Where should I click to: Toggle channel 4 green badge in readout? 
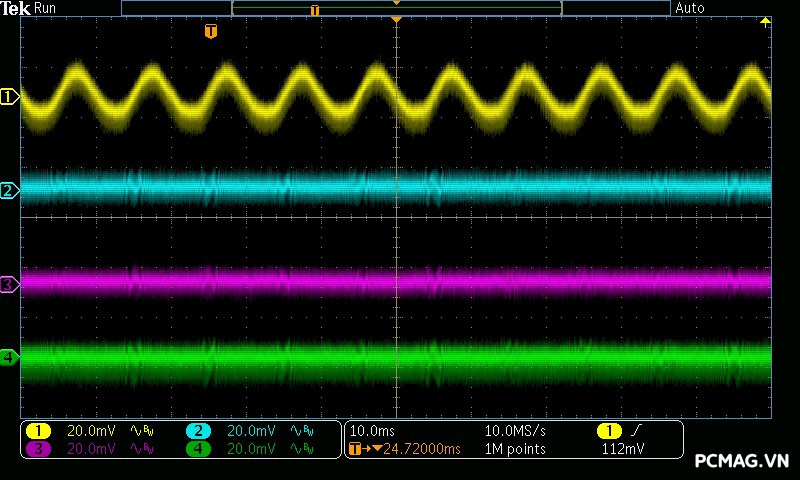tap(198, 449)
